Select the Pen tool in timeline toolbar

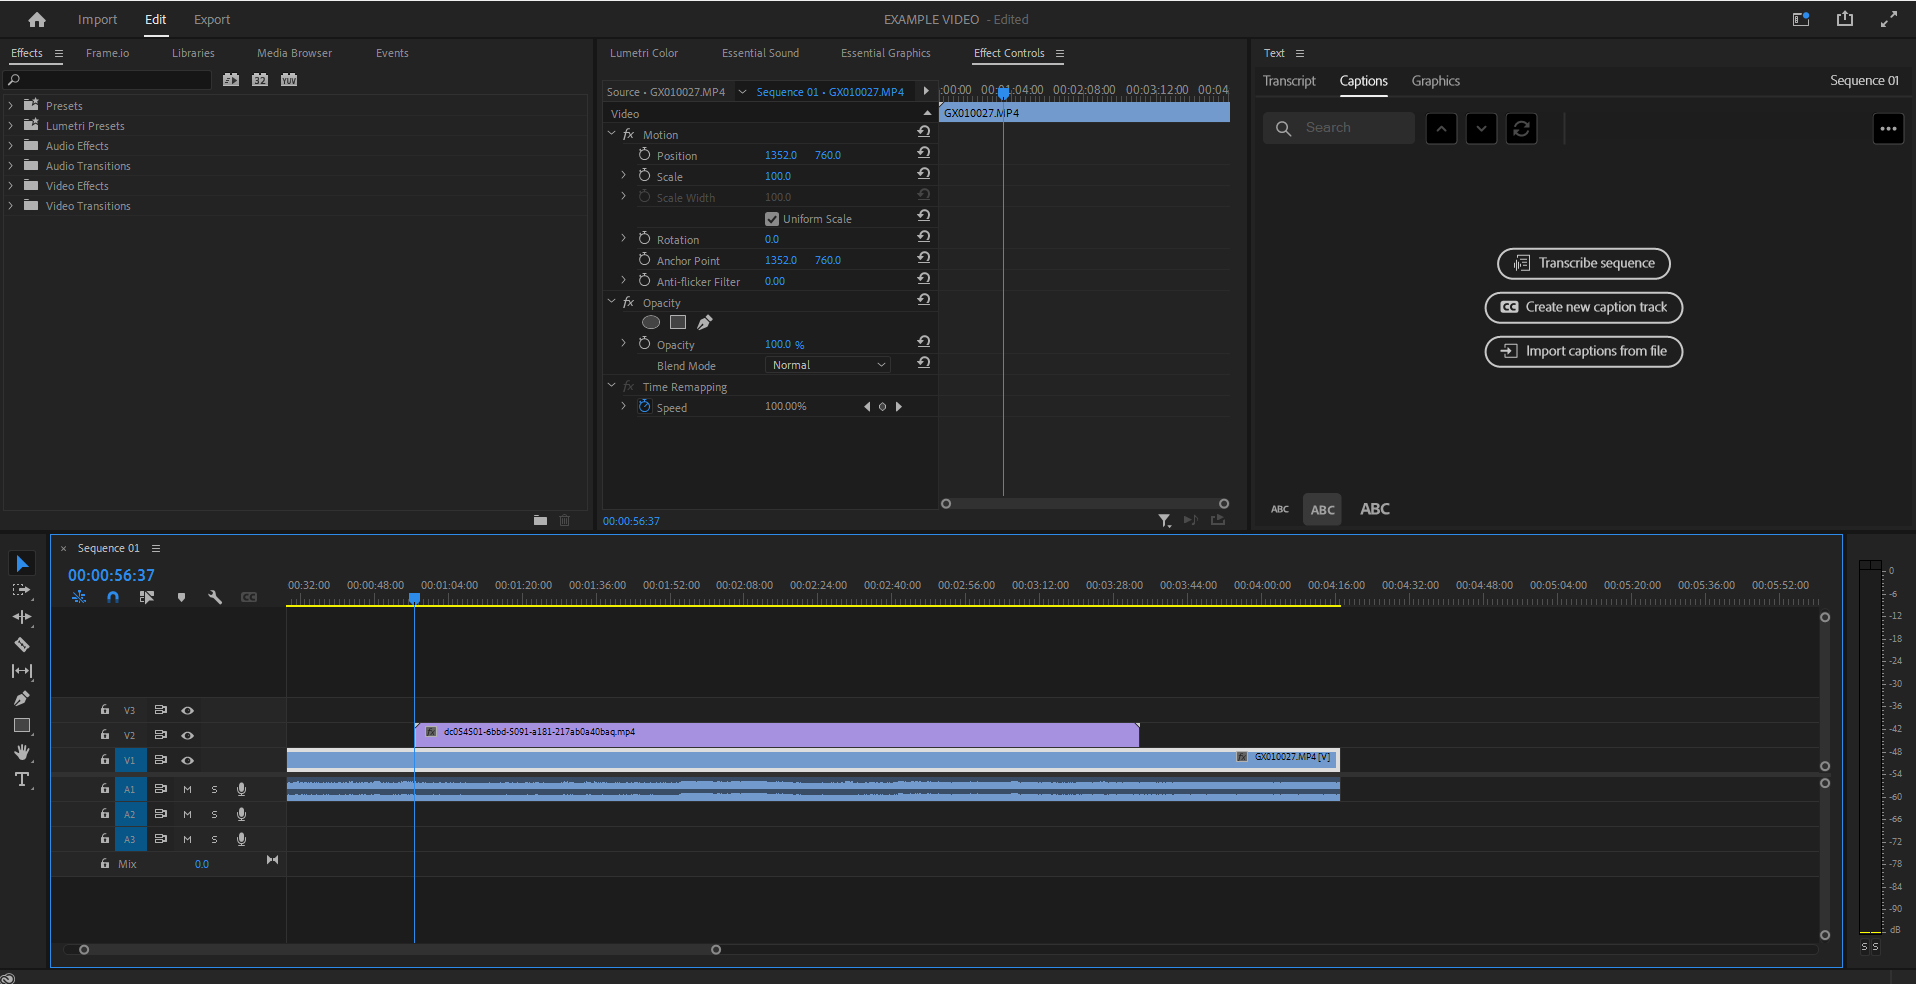click(x=22, y=699)
